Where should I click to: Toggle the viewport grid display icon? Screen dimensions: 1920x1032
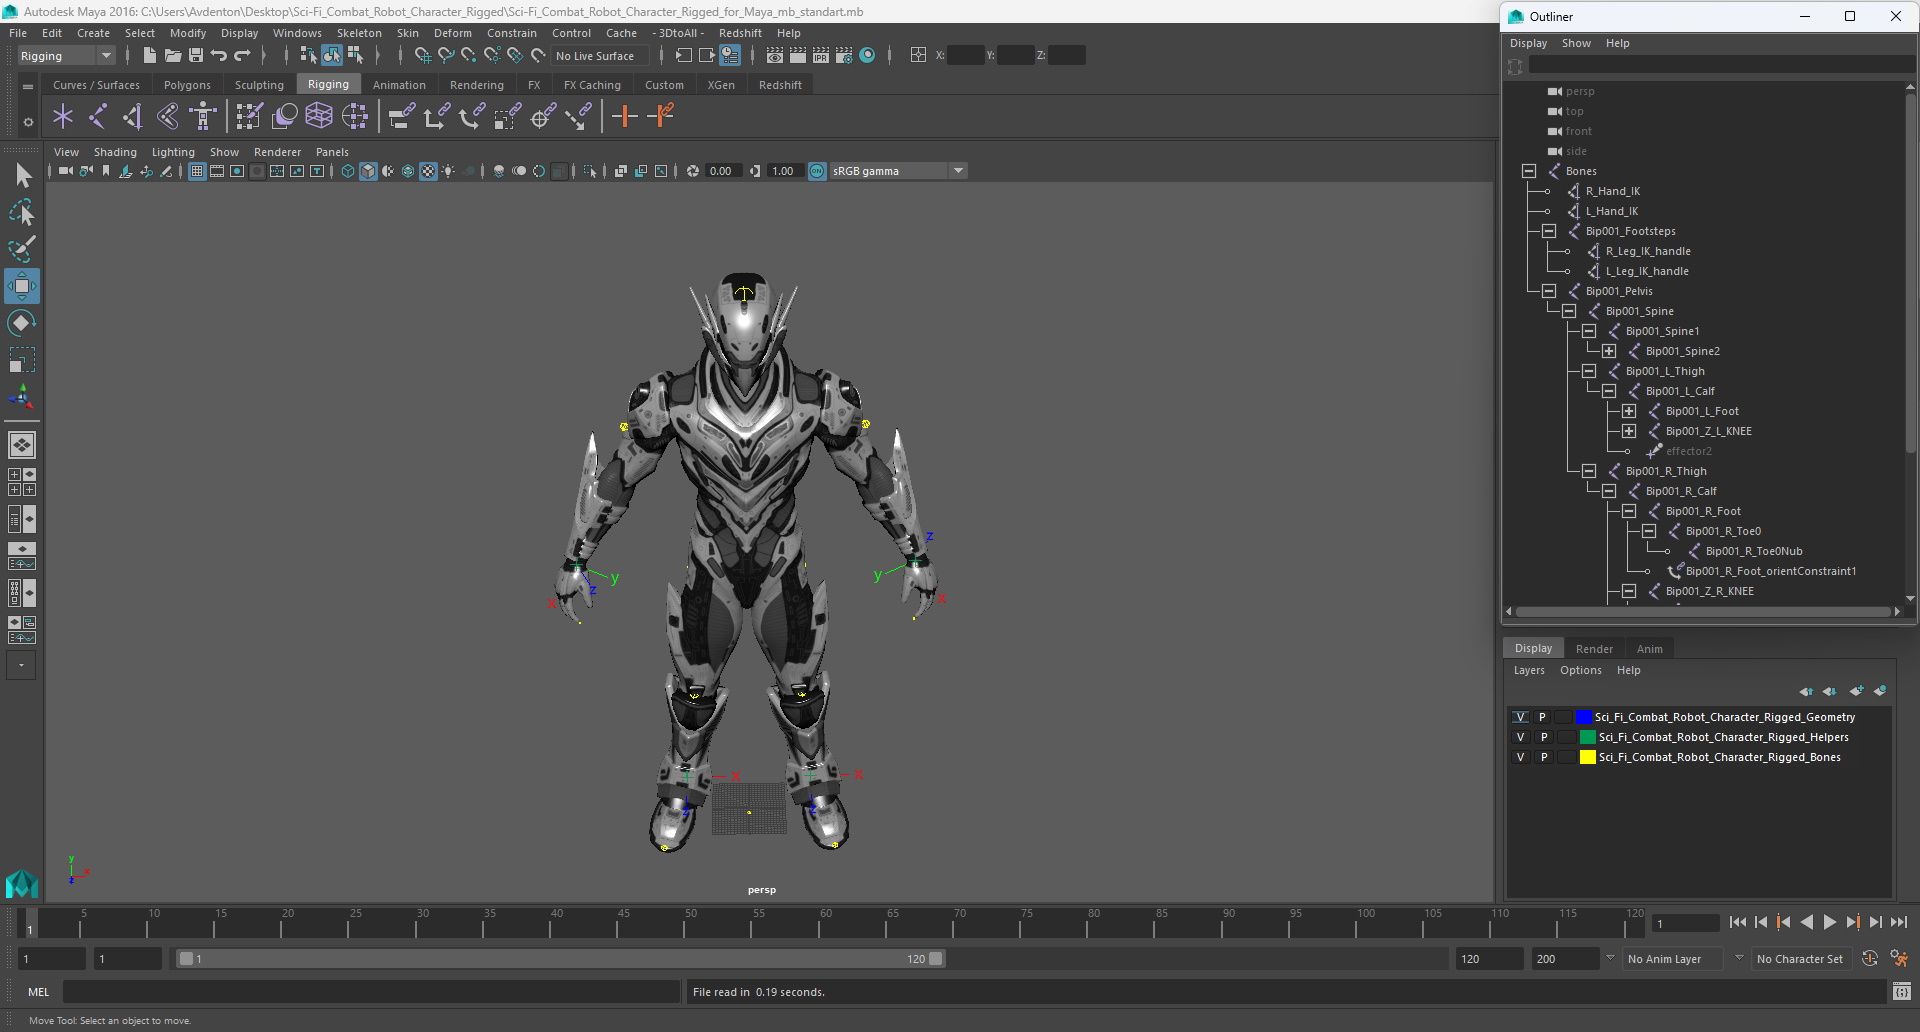197,171
